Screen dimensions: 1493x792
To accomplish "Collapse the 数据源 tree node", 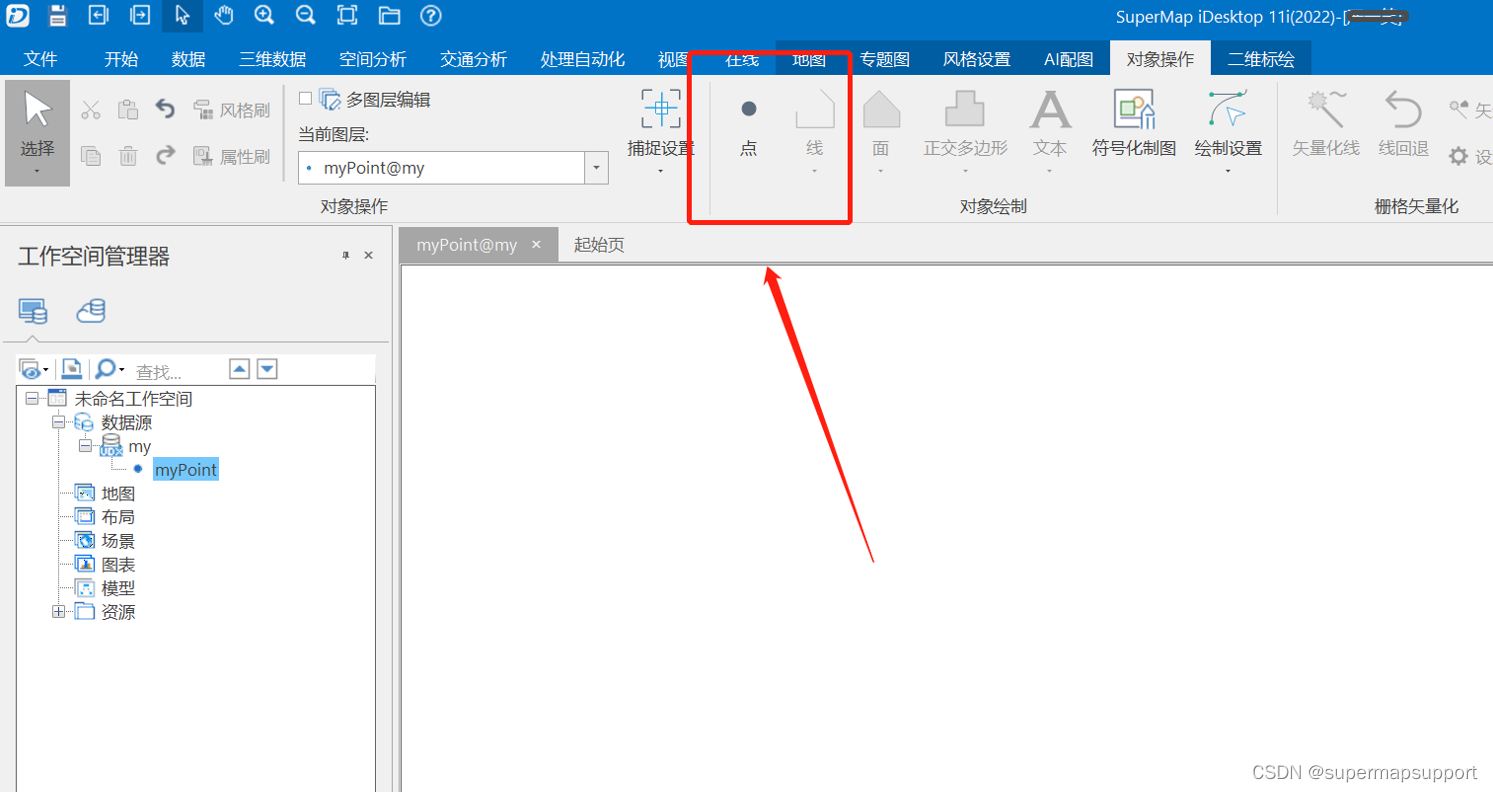I will click(58, 422).
